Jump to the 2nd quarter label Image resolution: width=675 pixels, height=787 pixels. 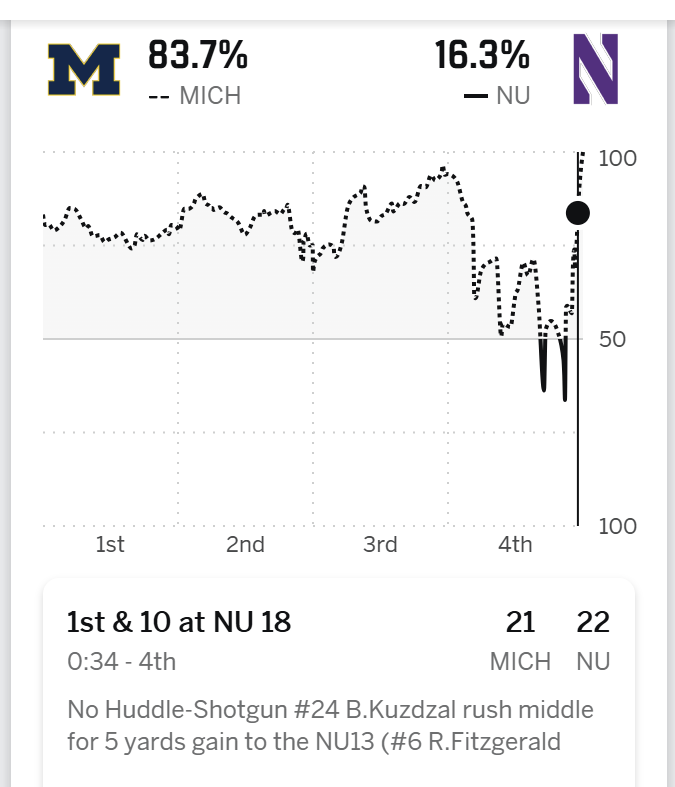[245, 544]
